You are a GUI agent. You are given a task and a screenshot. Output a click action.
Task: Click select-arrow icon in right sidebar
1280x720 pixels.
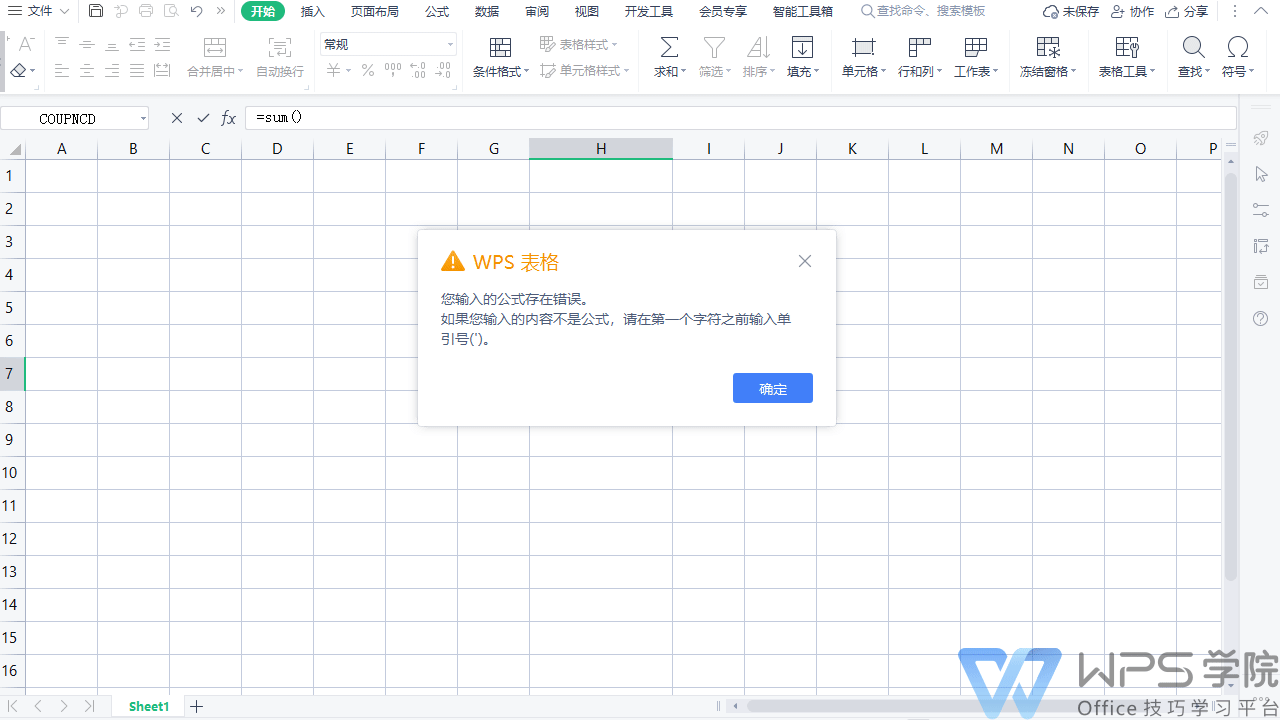[1261, 174]
